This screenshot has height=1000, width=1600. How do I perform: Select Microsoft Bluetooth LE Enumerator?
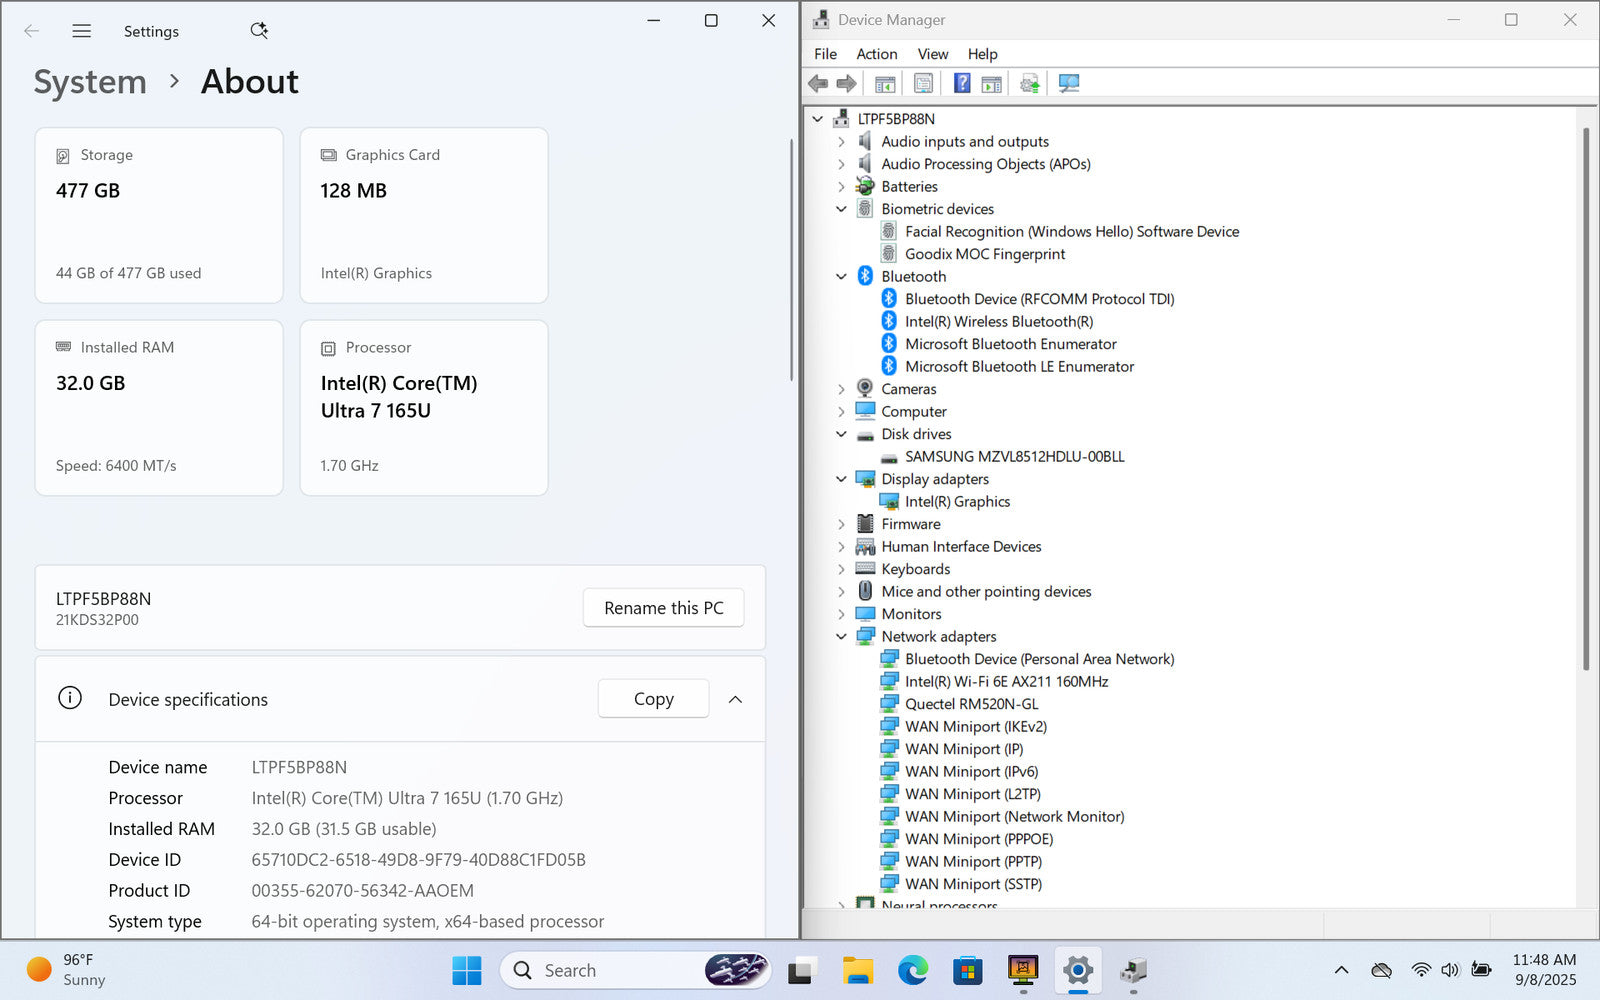[x=1019, y=367]
